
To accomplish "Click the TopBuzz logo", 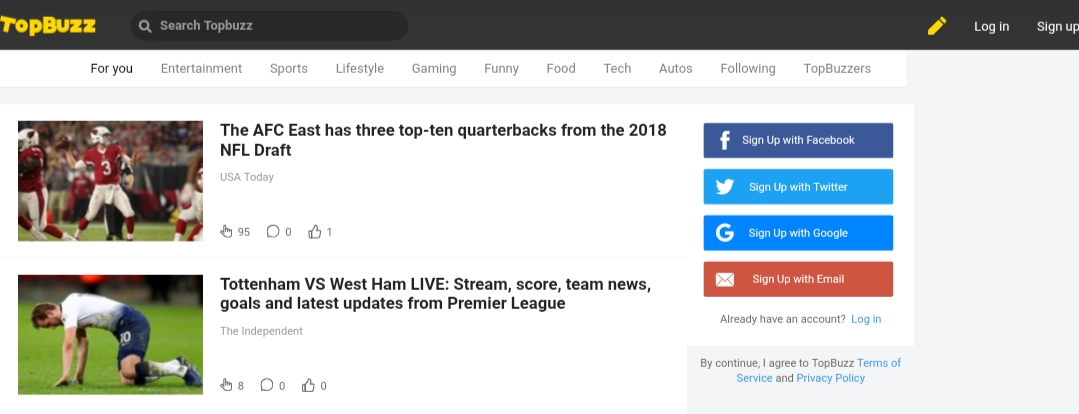I will pos(47,25).
